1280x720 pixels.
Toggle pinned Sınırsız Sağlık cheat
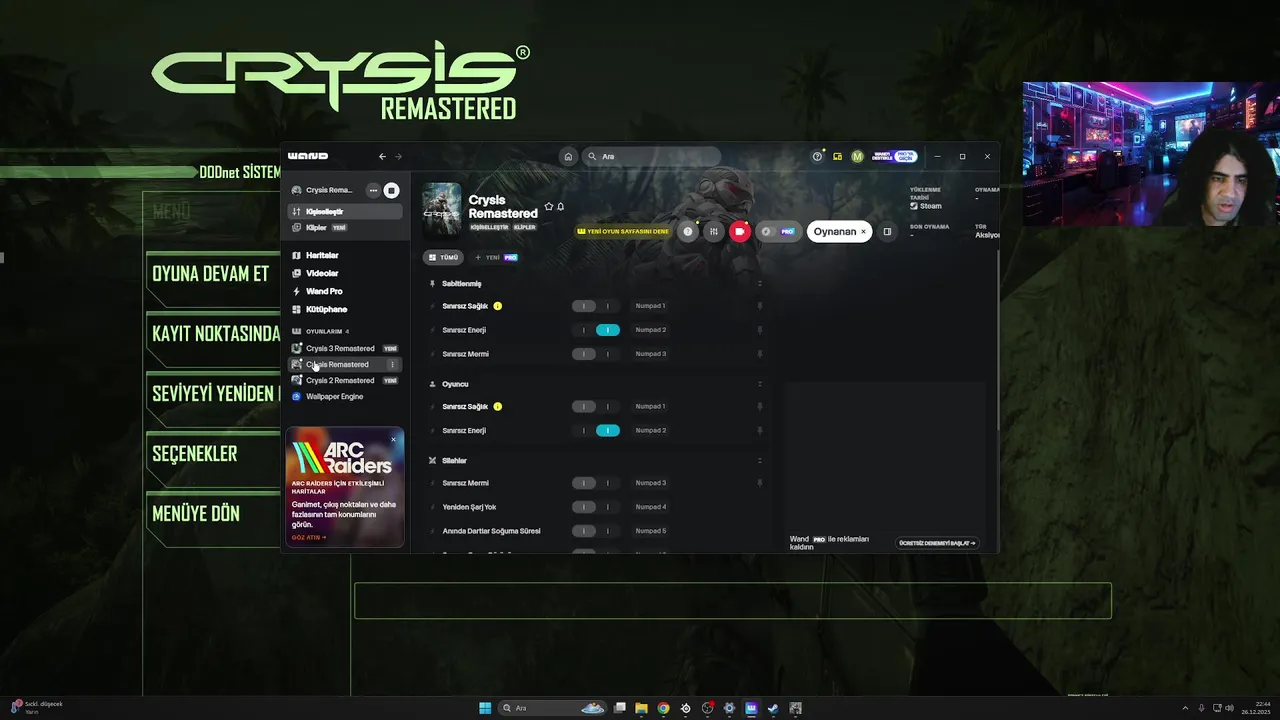click(x=596, y=306)
